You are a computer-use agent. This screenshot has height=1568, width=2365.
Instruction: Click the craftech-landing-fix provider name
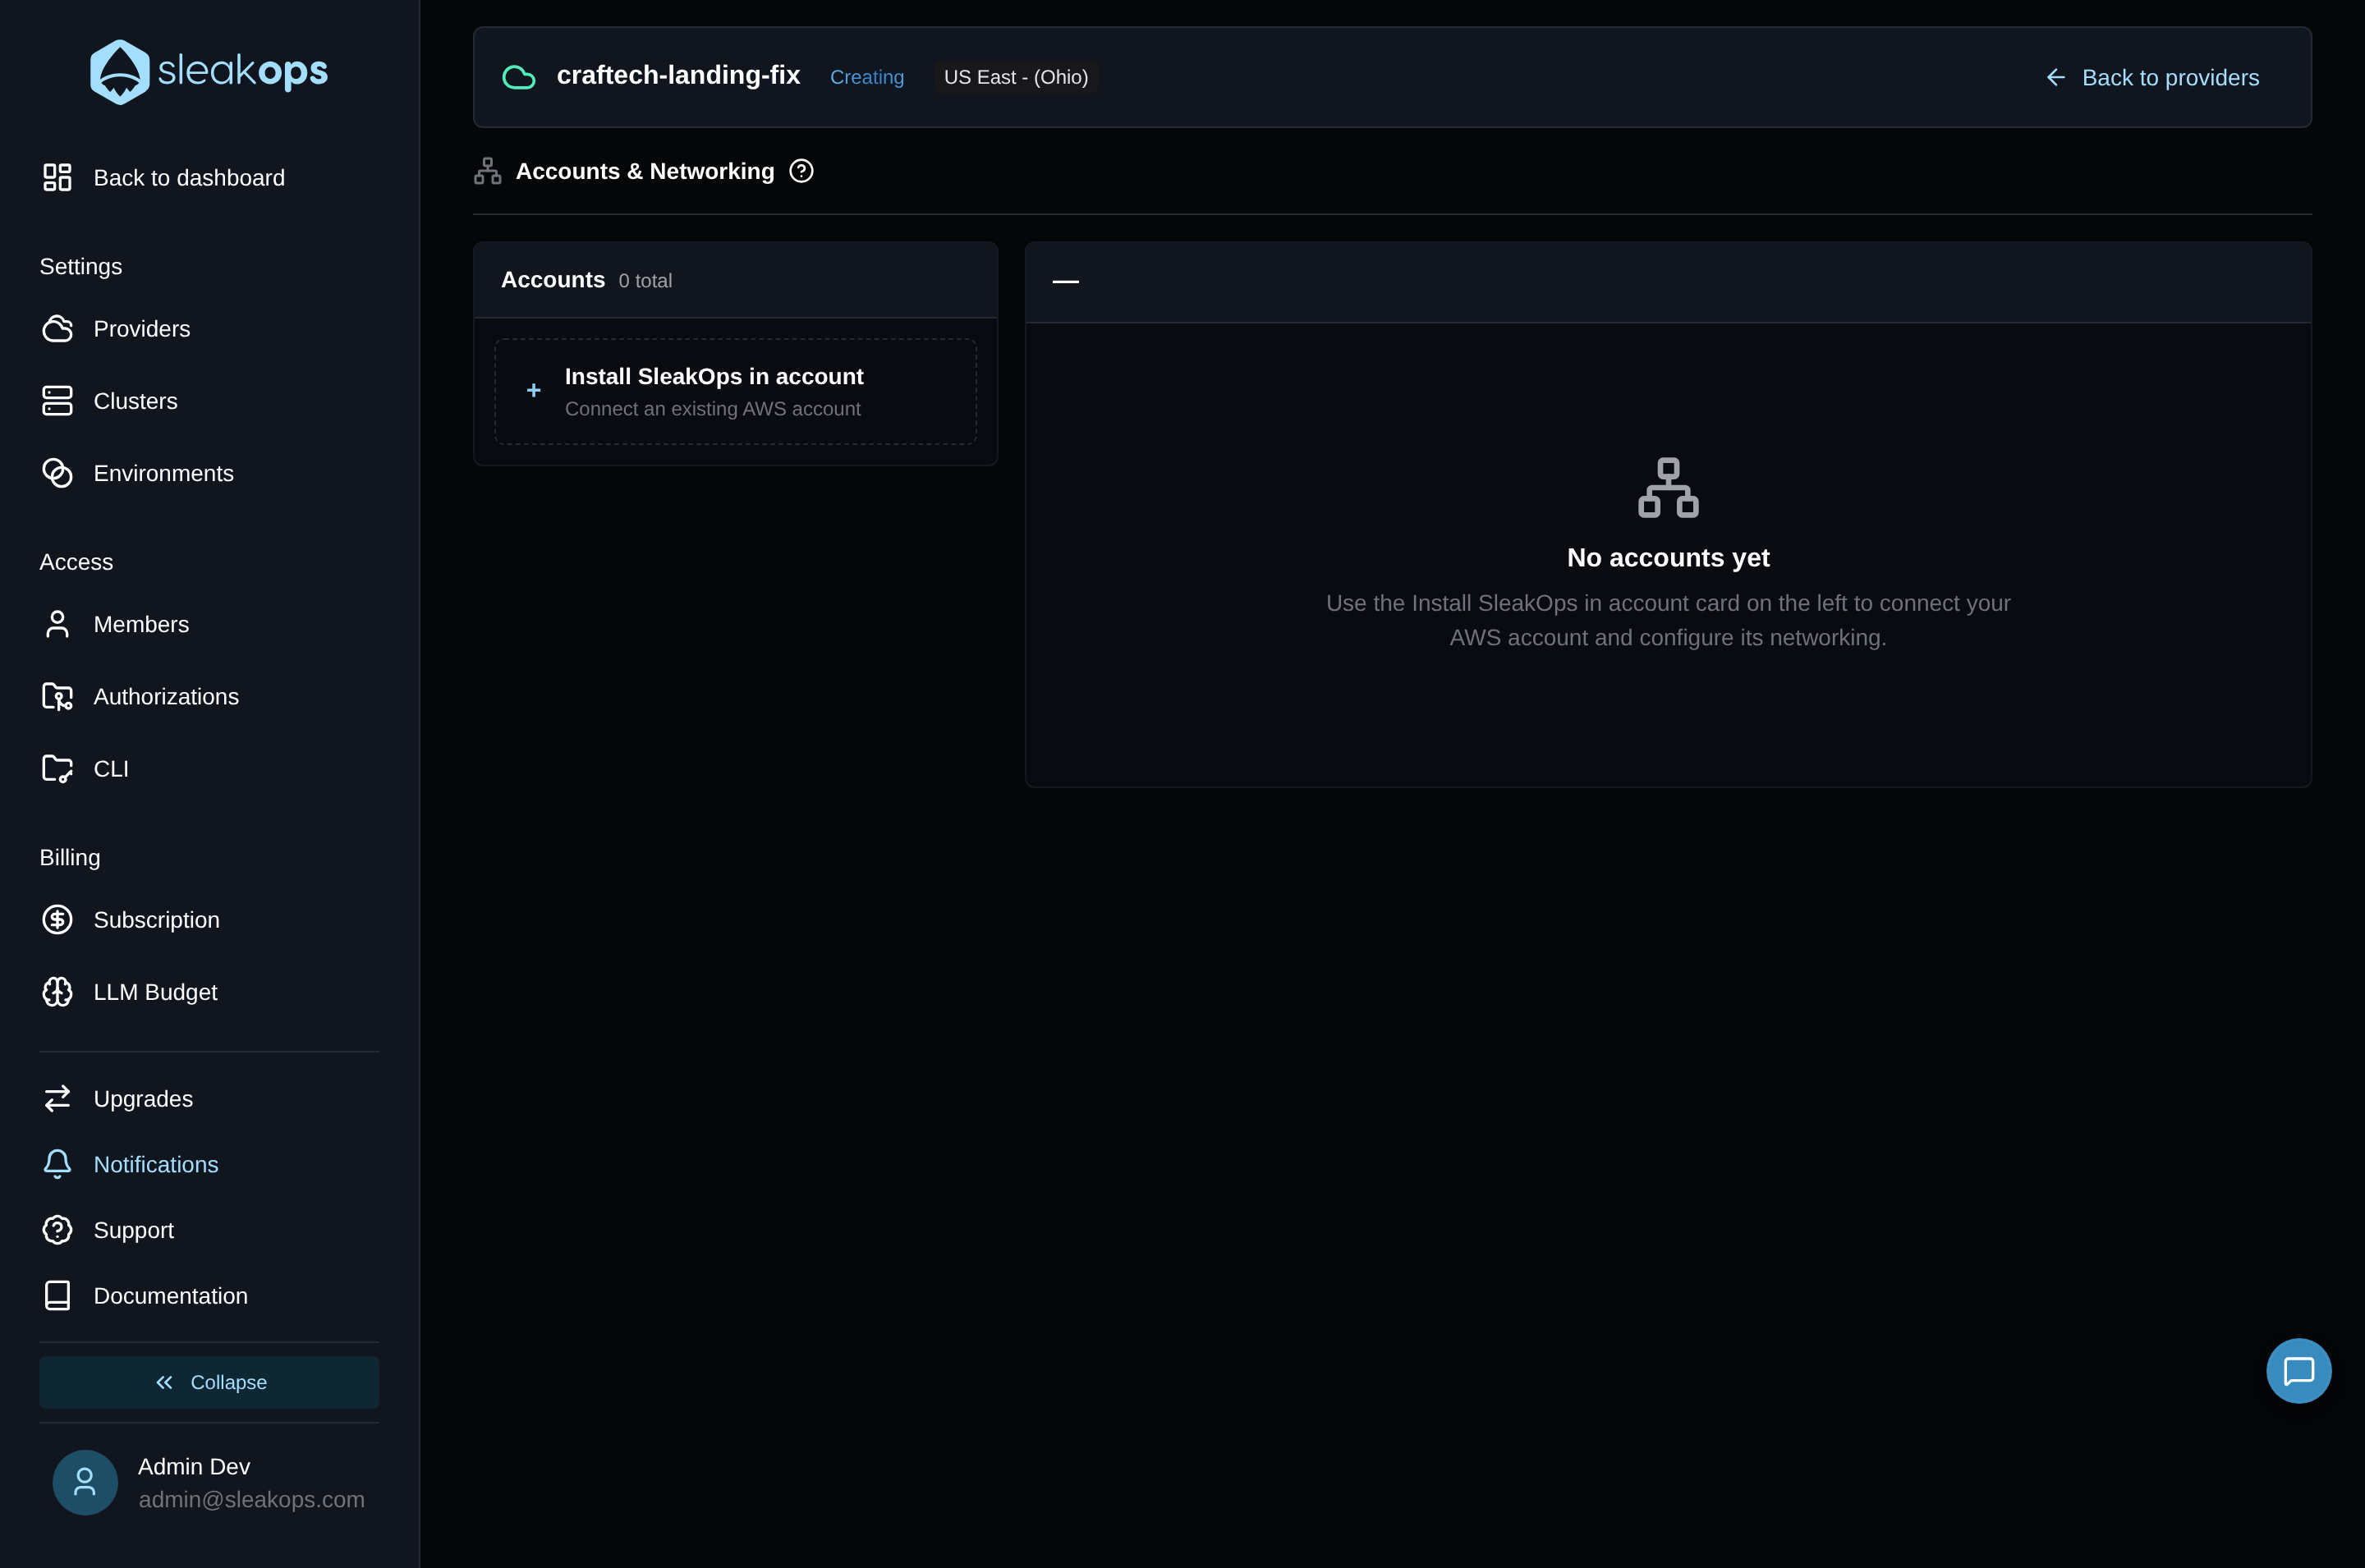tap(678, 75)
